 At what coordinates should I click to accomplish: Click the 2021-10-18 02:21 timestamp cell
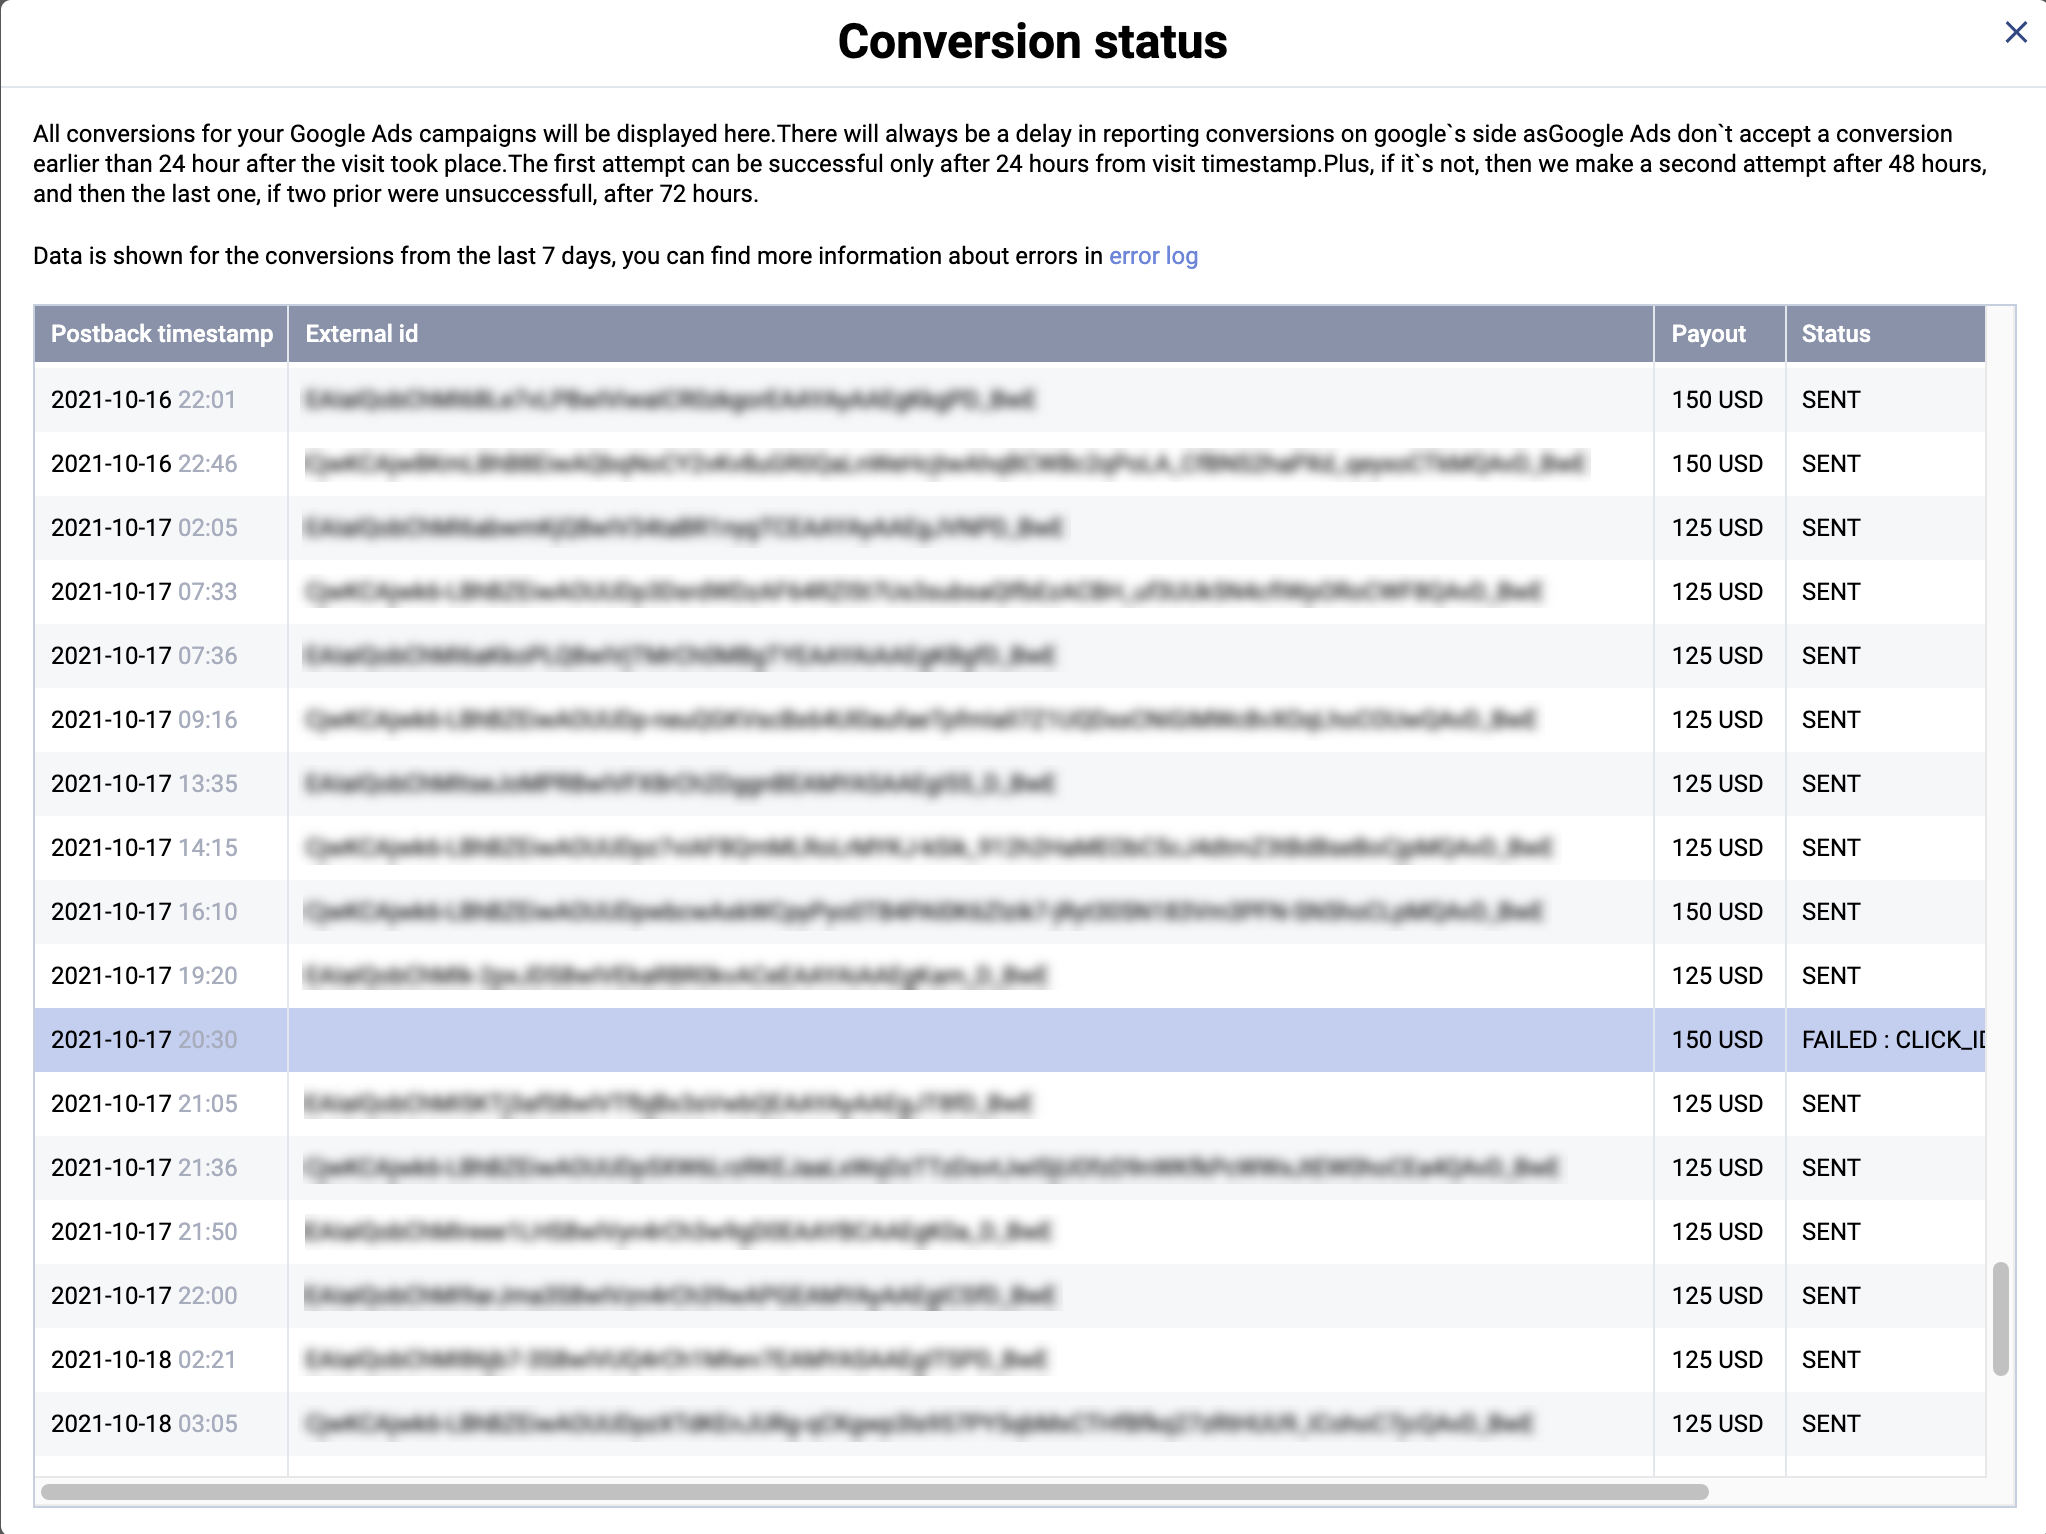pyautogui.click(x=144, y=1359)
